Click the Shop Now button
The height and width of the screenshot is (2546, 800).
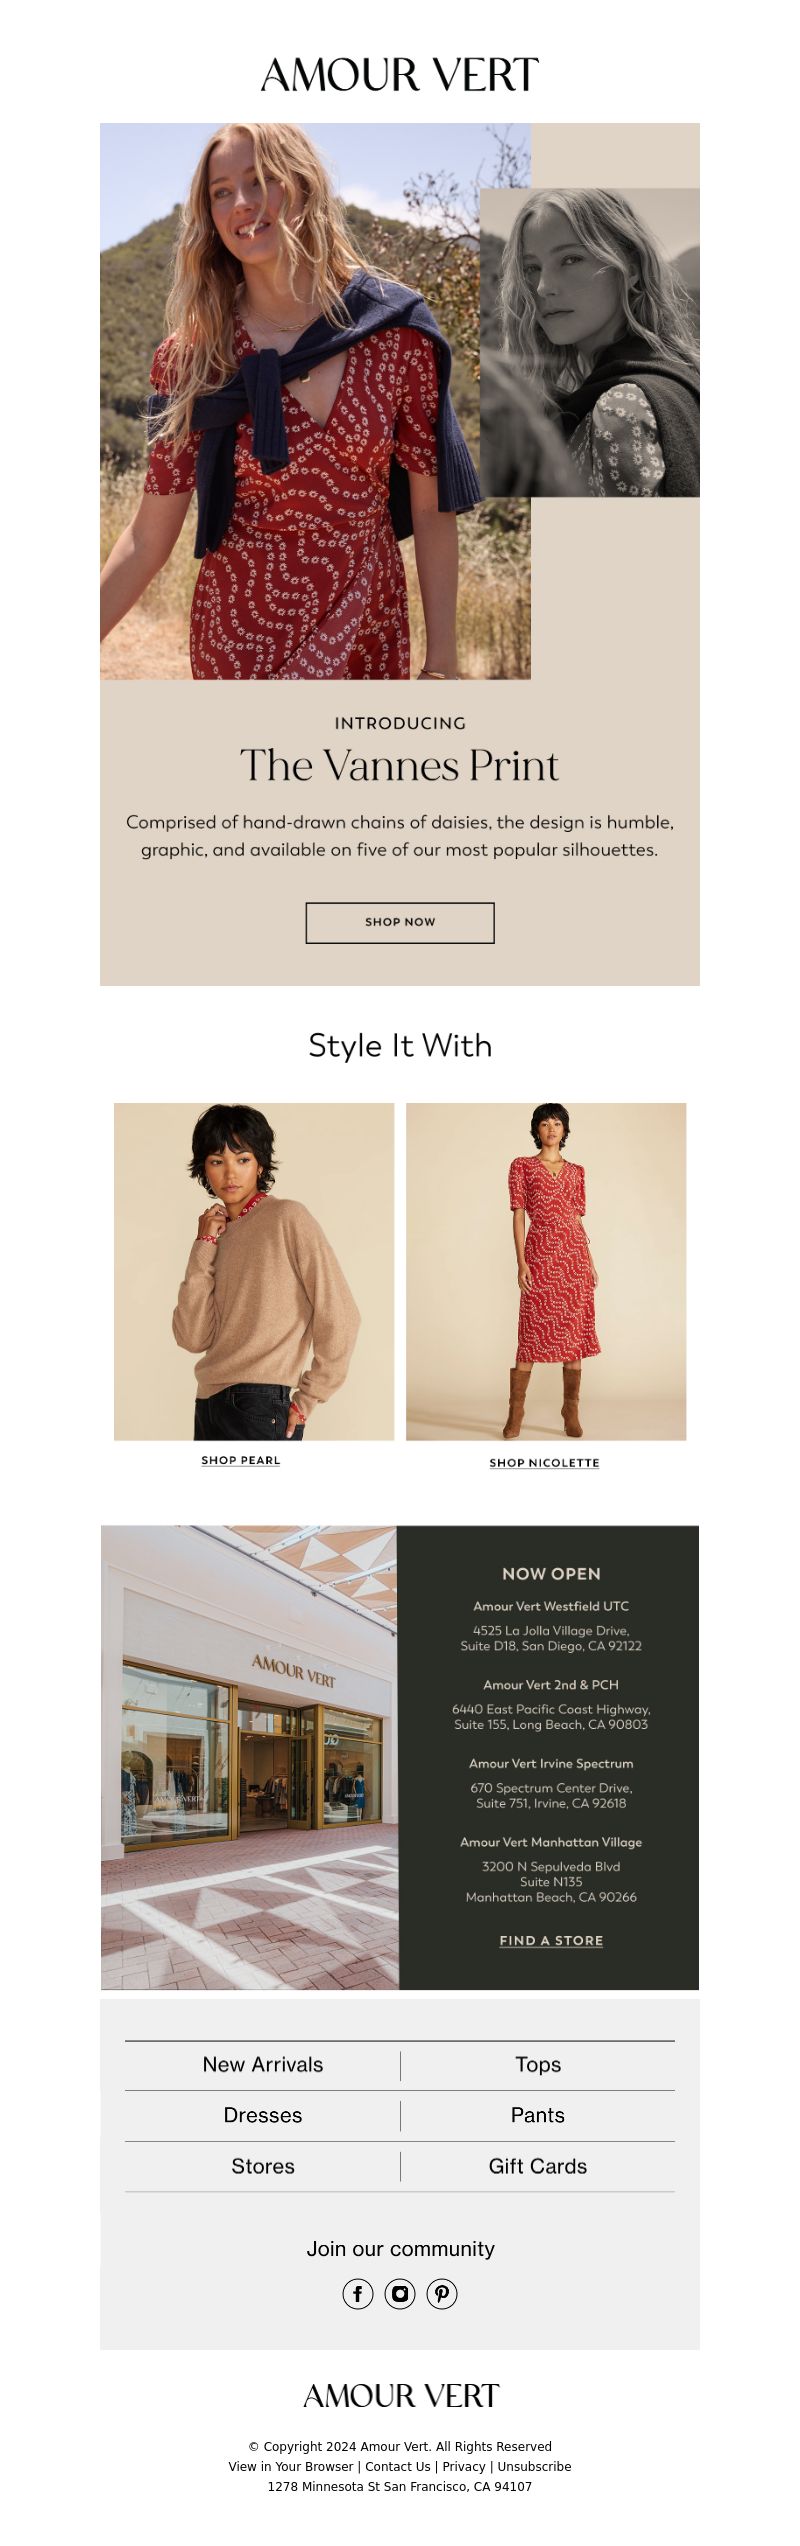(x=400, y=922)
